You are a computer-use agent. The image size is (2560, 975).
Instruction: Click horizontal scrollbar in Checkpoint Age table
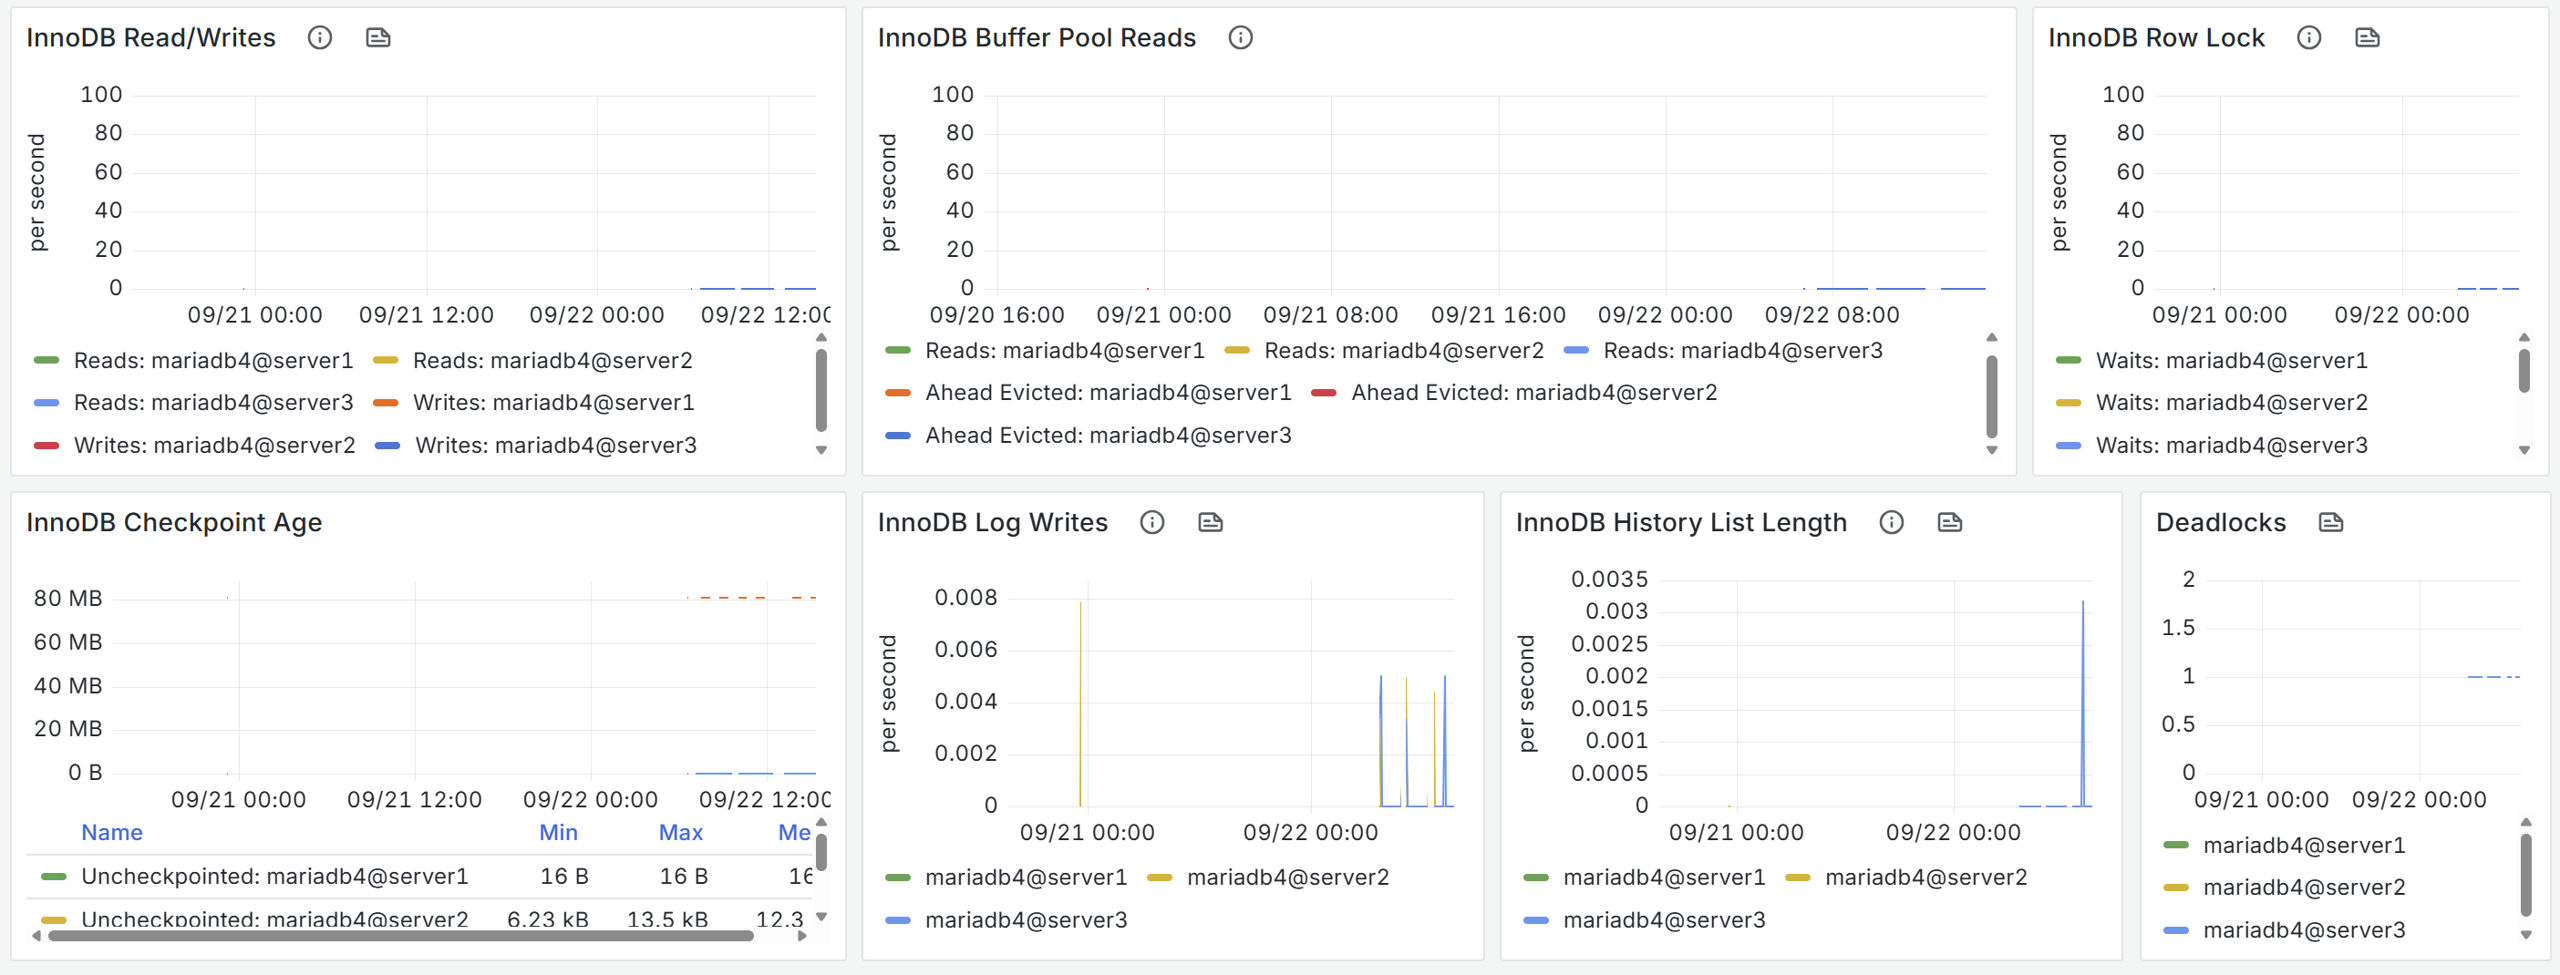point(400,937)
